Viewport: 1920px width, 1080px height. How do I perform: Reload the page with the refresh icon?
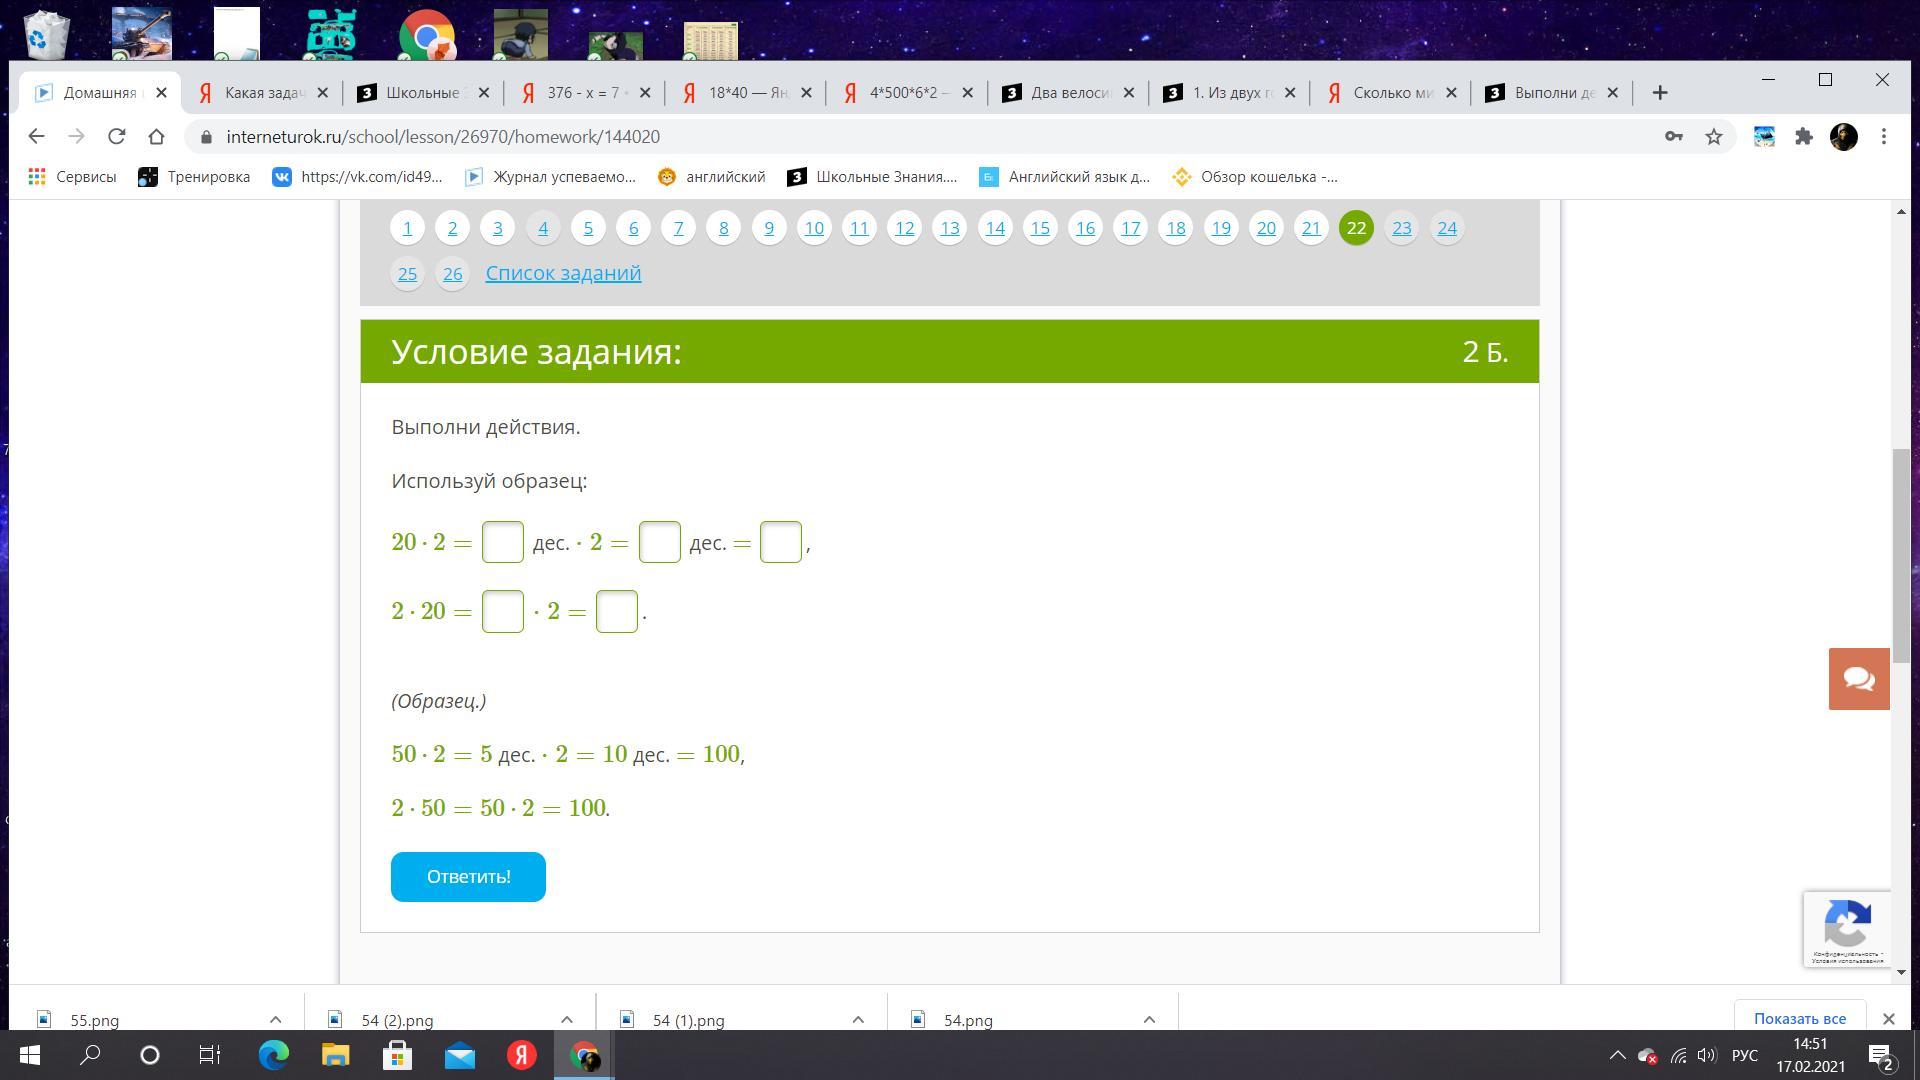click(117, 137)
